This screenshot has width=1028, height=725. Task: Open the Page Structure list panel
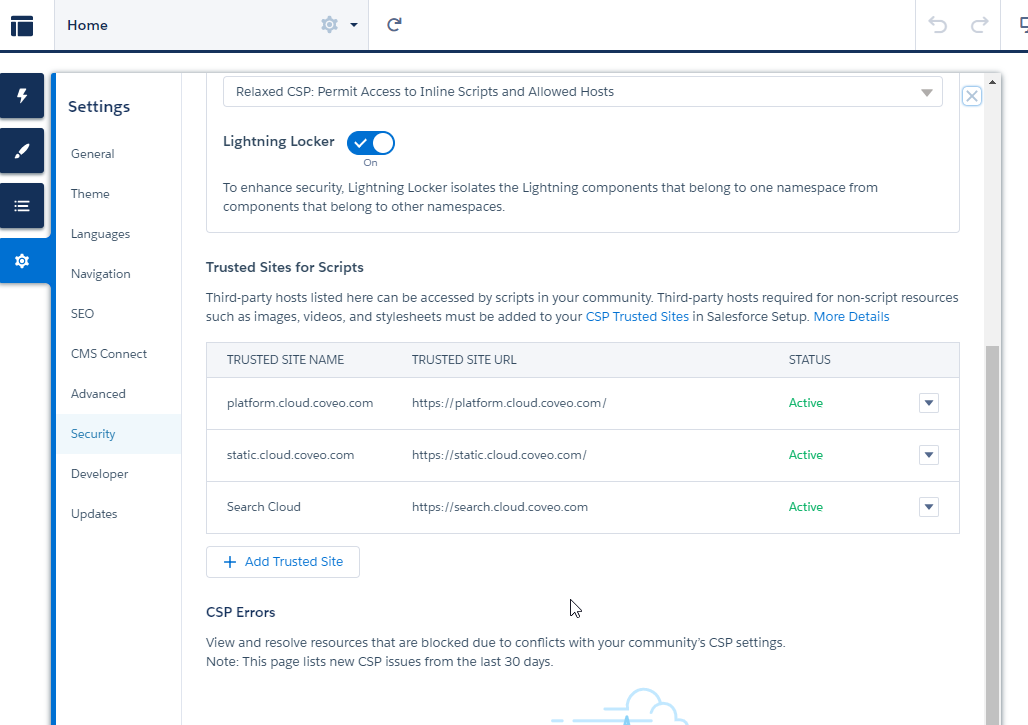[22, 207]
